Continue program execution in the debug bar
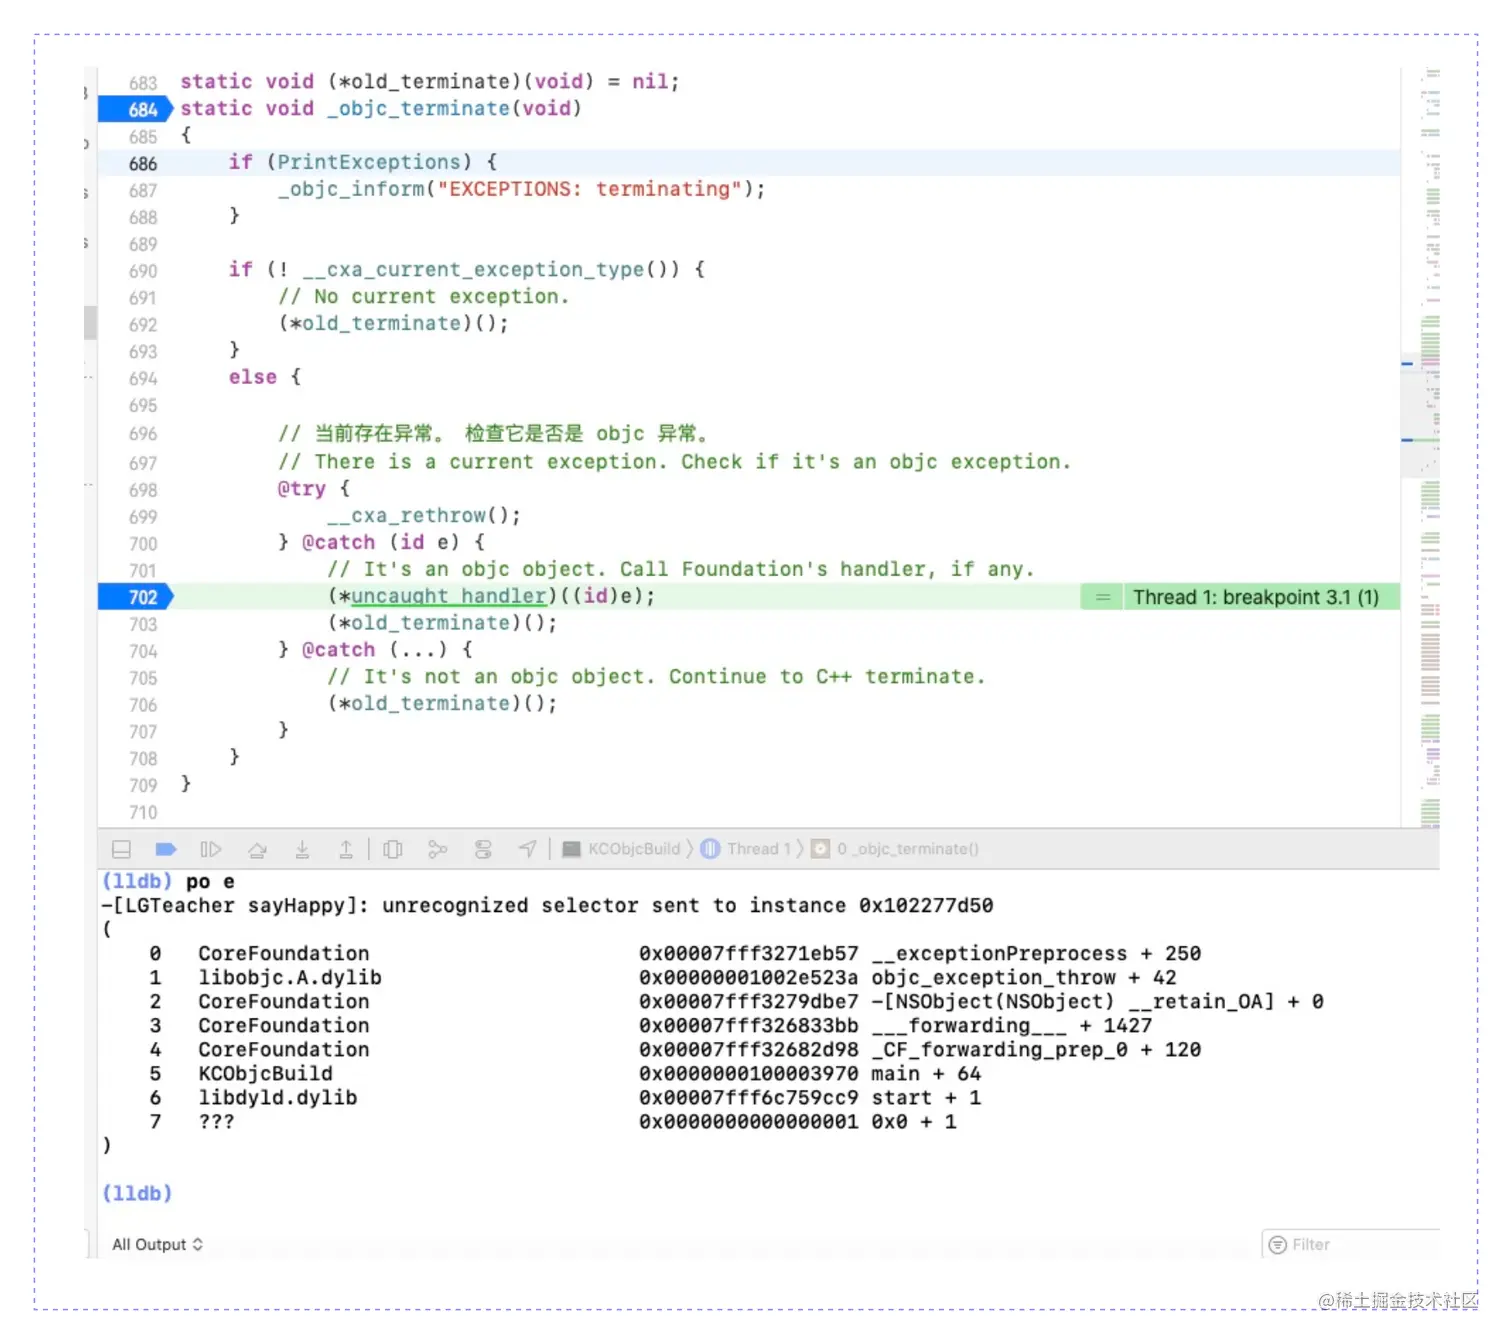This screenshot has width=1512, height=1344. (210, 849)
